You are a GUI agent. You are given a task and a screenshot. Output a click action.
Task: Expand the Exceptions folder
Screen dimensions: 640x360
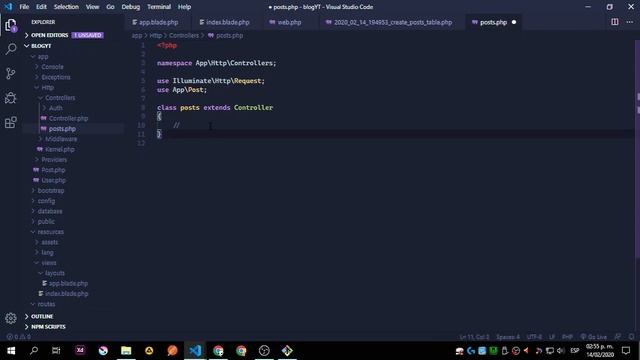[x=56, y=77]
